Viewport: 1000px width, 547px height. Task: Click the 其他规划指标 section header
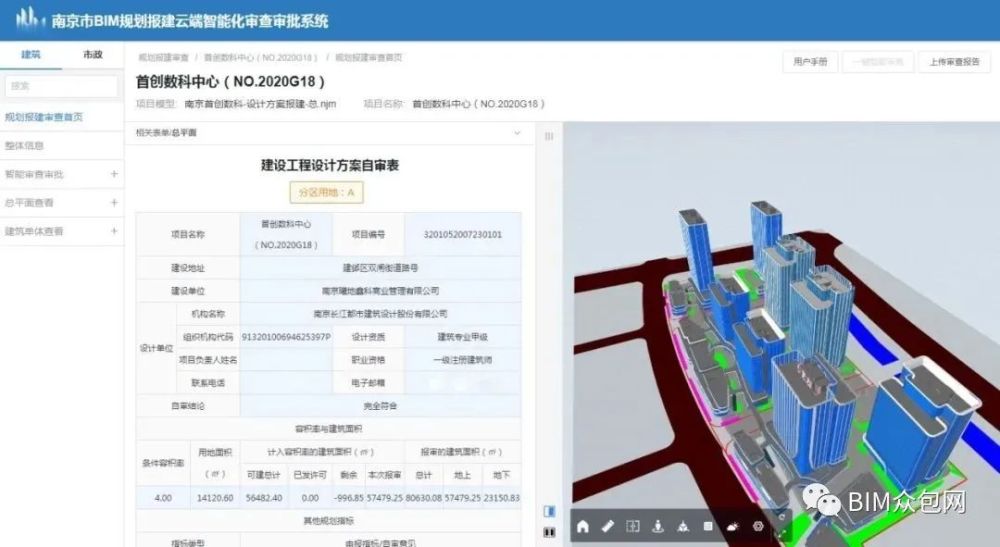click(x=328, y=521)
